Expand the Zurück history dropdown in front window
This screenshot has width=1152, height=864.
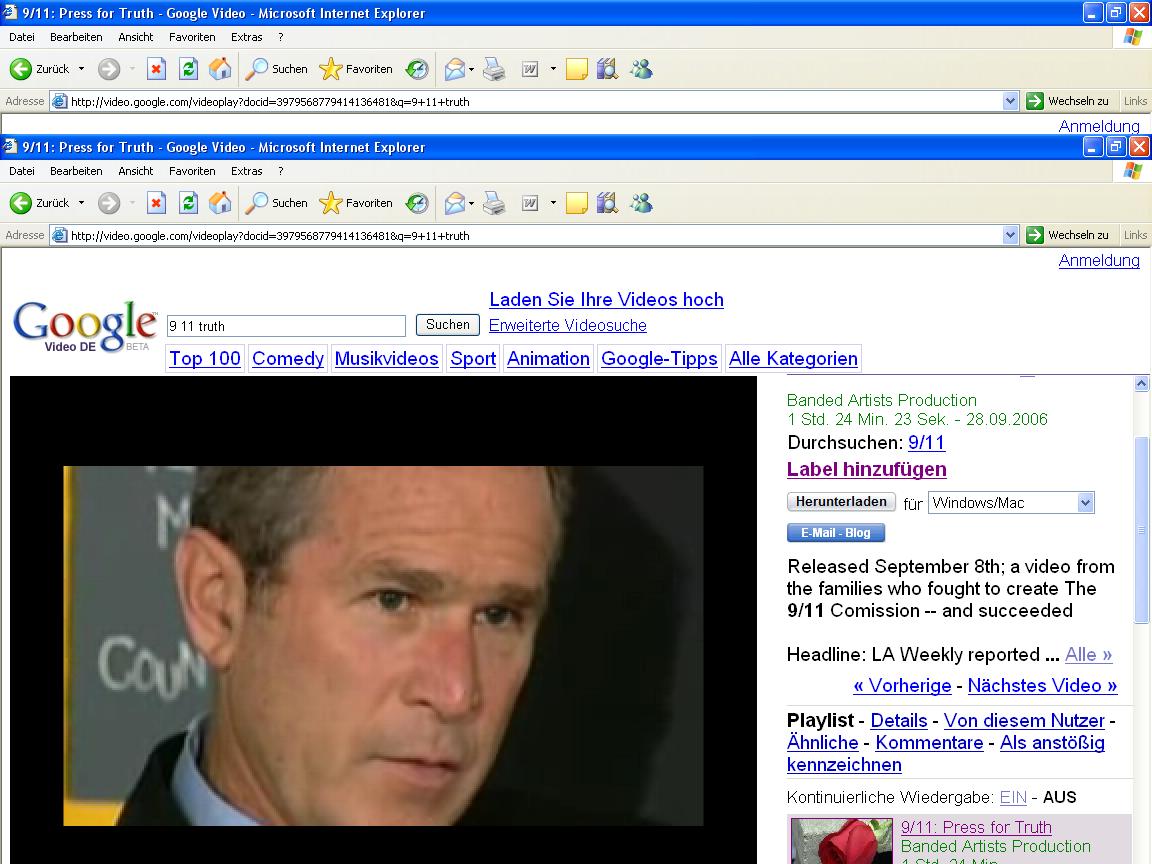tap(82, 203)
